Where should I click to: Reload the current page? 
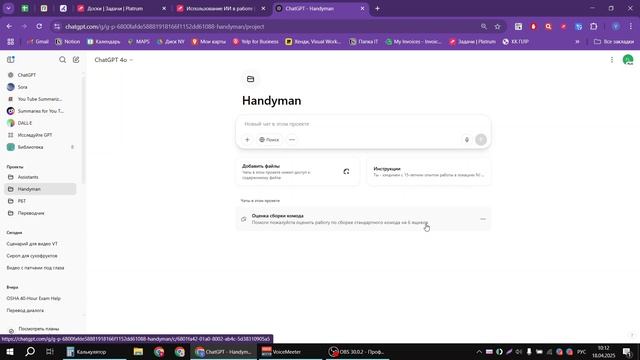click(x=39, y=27)
